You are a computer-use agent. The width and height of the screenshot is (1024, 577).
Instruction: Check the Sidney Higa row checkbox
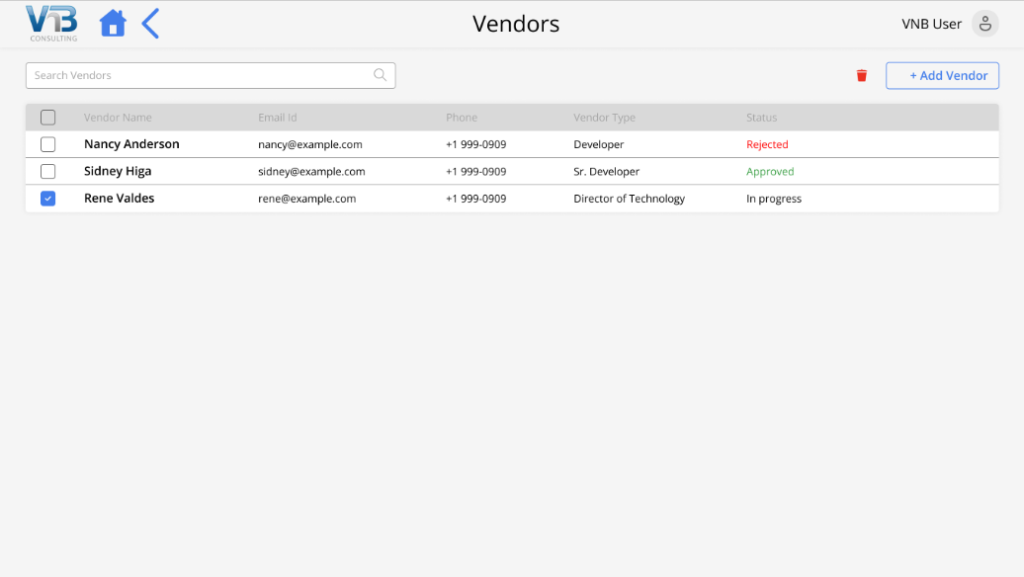click(48, 172)
